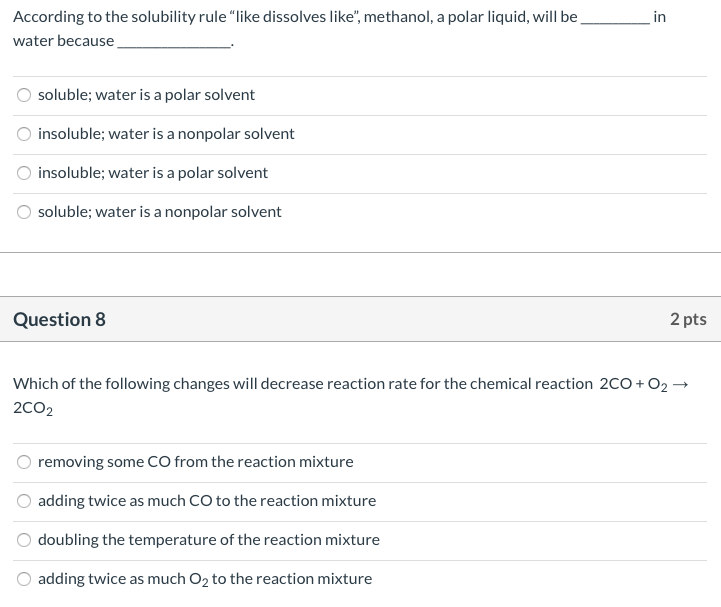The height and width of the screenshot is (607, 721).
Task: Click answer text "soluble; water is a nonpolar solvent"
Action: point(160,212)
